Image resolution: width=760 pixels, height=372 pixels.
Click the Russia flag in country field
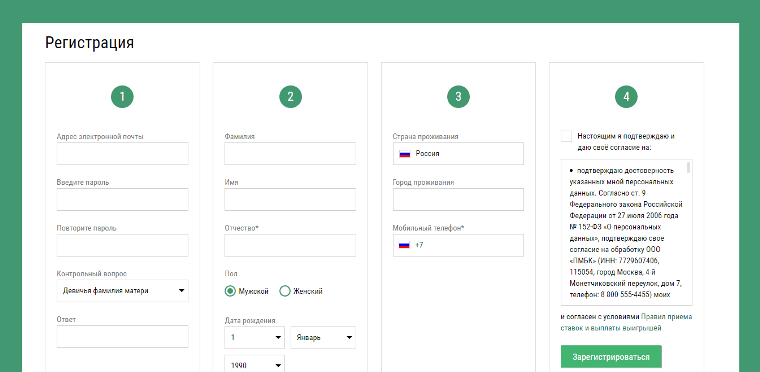coord(405,154)
